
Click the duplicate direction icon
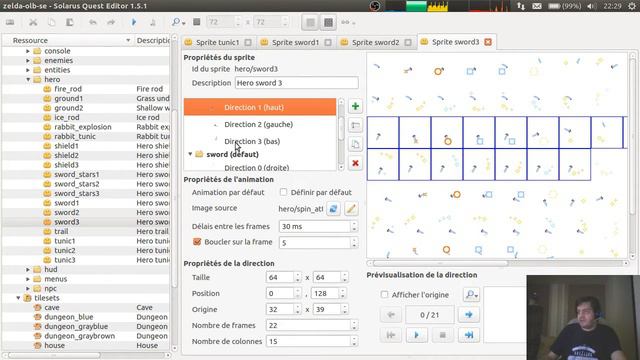(x=356, y=144)
